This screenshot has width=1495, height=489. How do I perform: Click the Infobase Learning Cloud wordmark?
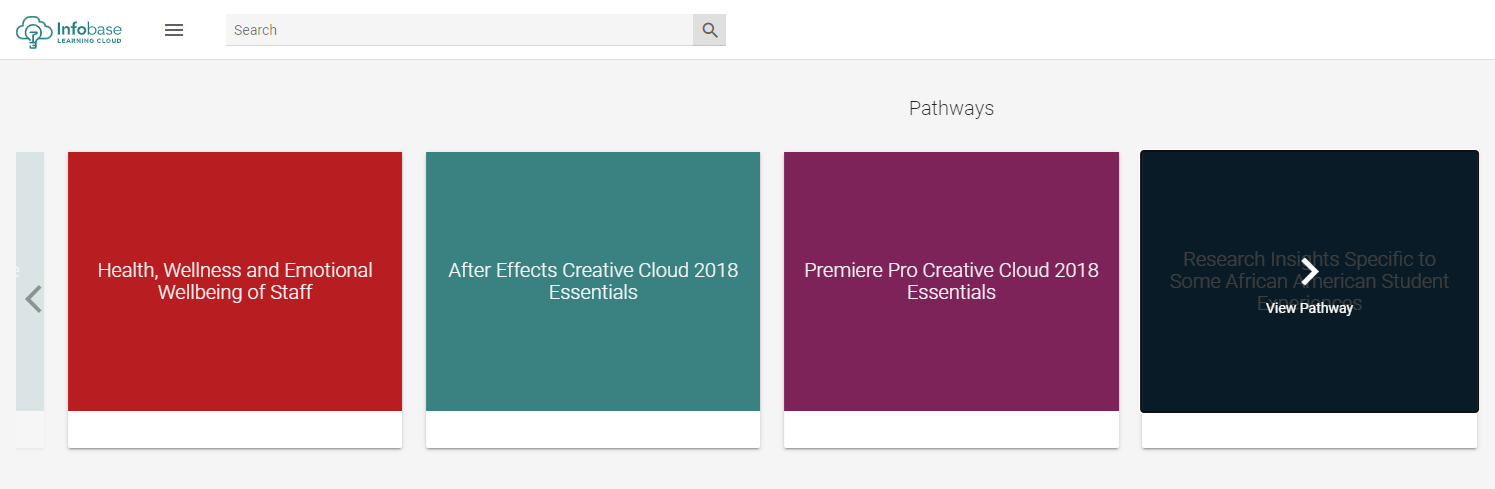point(90,31)
